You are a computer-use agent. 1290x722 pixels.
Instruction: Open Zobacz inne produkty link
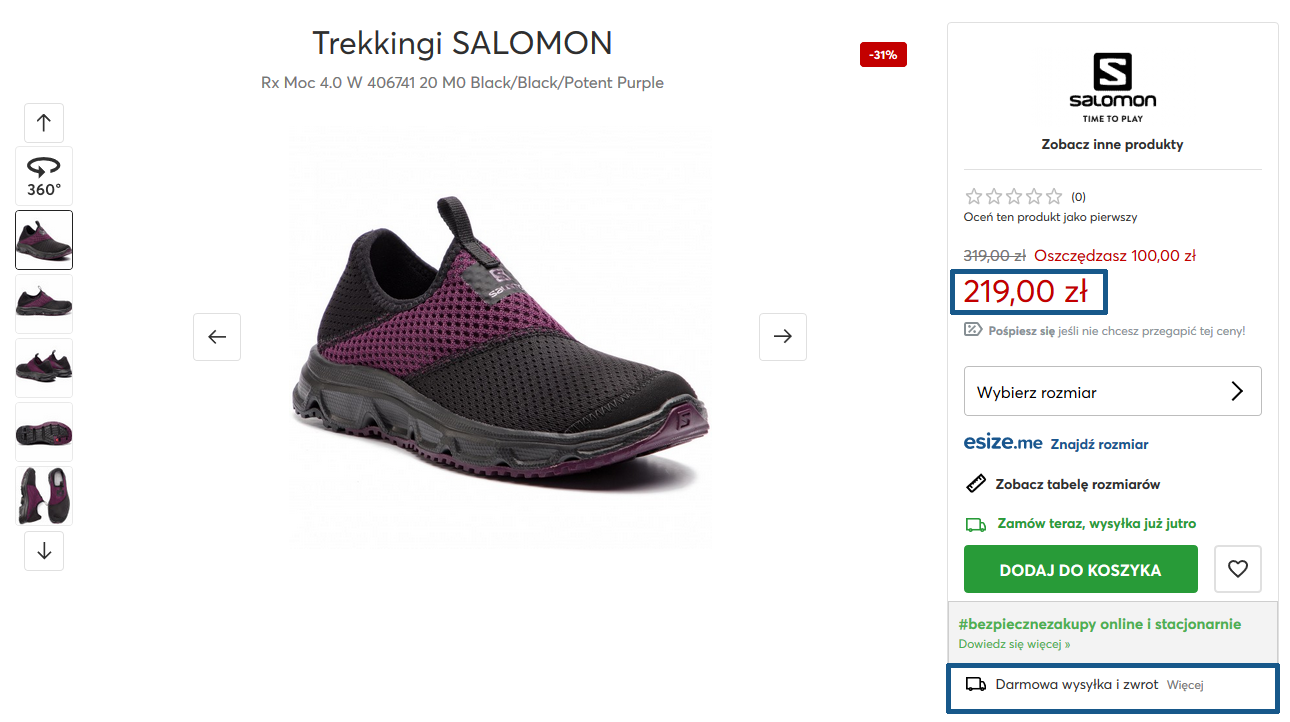tap(1112, 144)
